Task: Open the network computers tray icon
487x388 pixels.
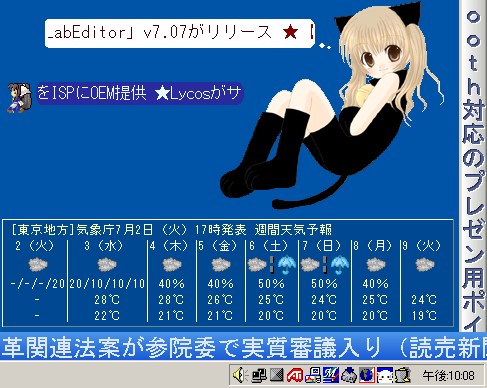Action: tap(259, 376)
